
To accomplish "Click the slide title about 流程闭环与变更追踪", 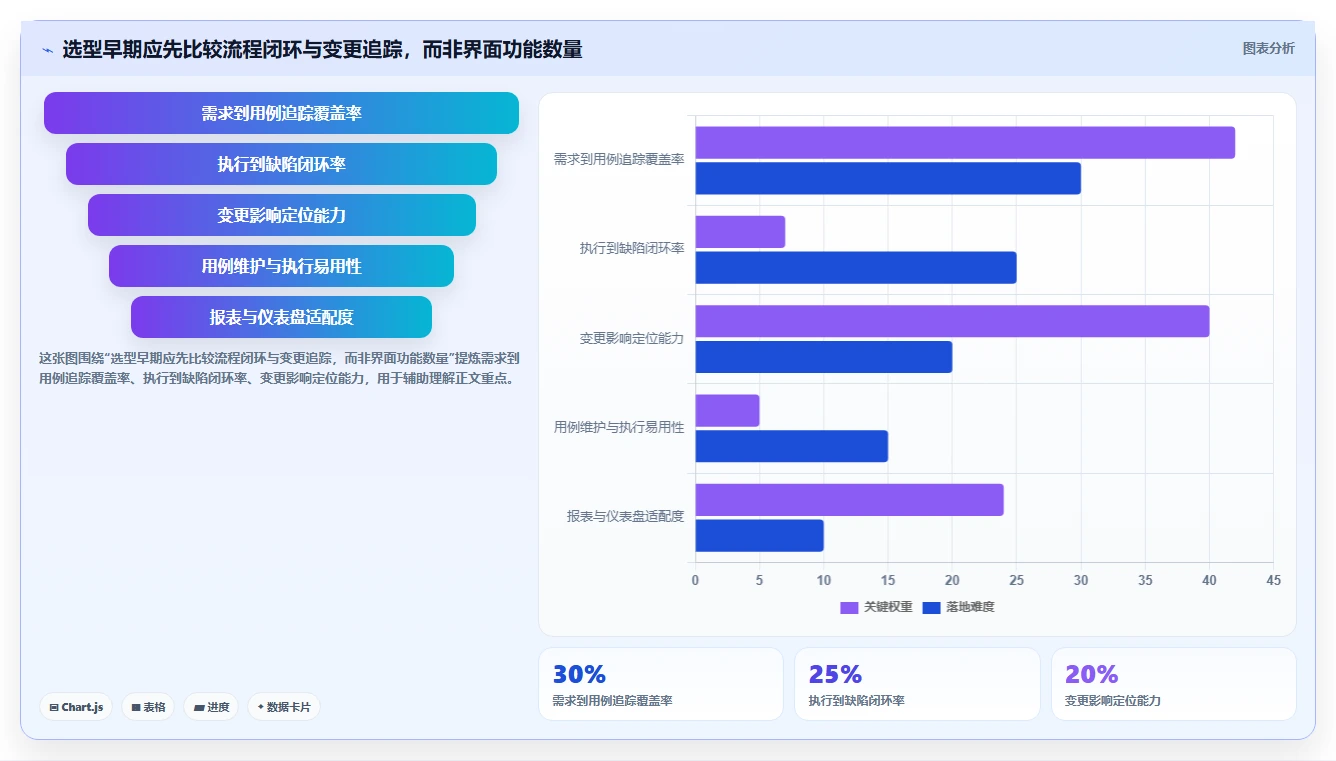I will [322, 49].
